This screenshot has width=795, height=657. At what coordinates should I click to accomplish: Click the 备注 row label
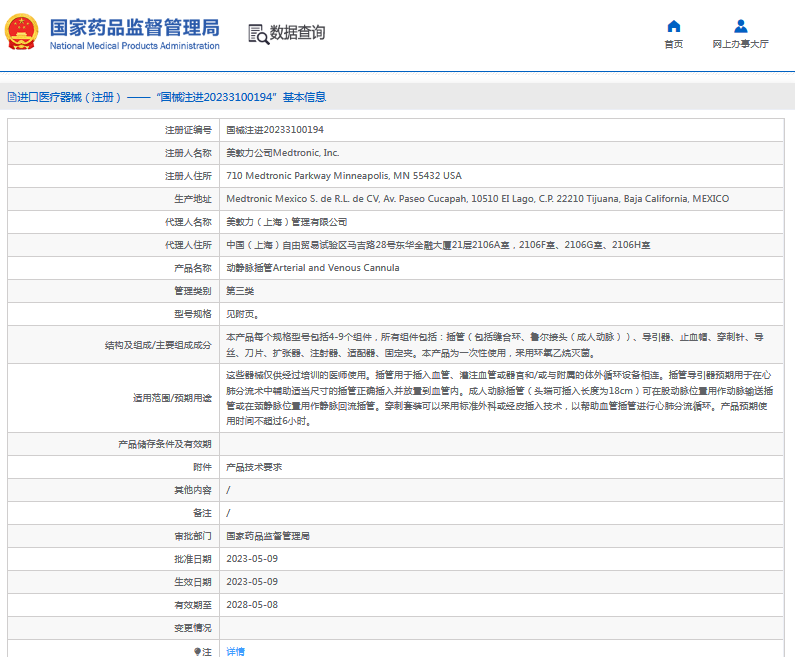coord(202,513)
